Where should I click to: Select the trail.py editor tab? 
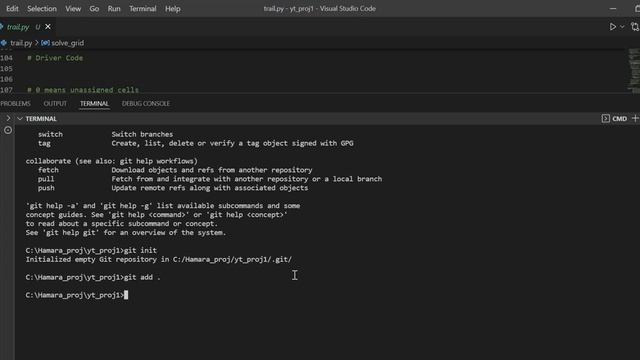18,27
